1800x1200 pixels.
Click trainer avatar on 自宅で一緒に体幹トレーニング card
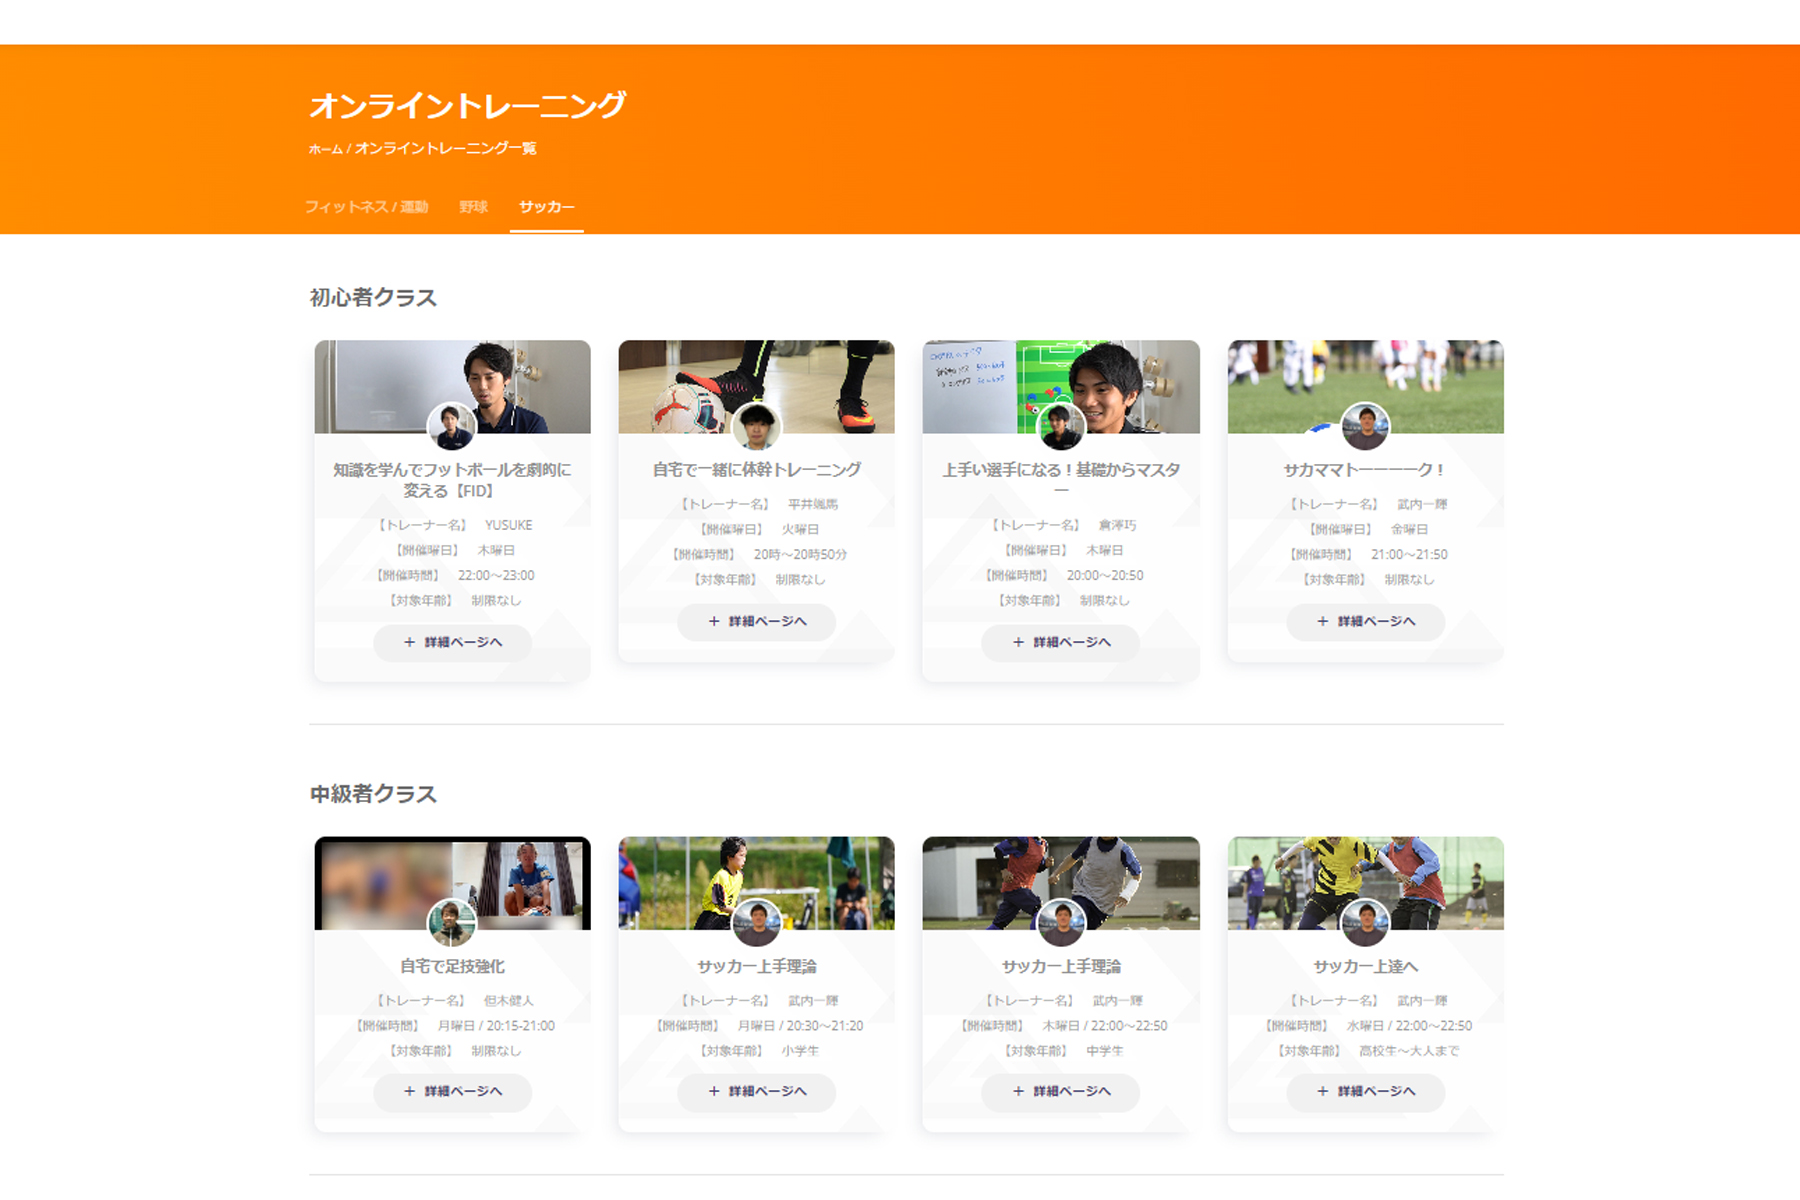pyautogui.click(x=756, y=426)
